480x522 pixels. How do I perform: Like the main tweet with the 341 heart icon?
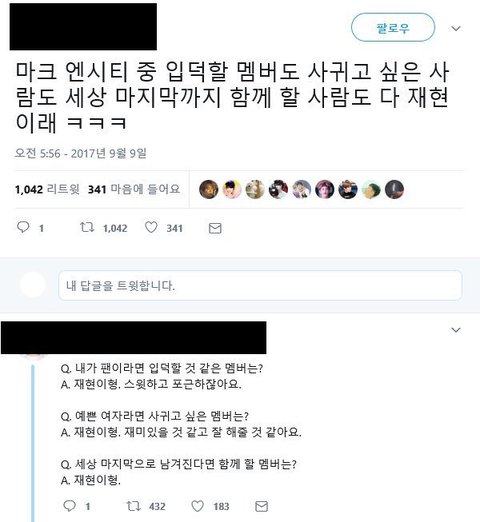click(x=151, y=227)
